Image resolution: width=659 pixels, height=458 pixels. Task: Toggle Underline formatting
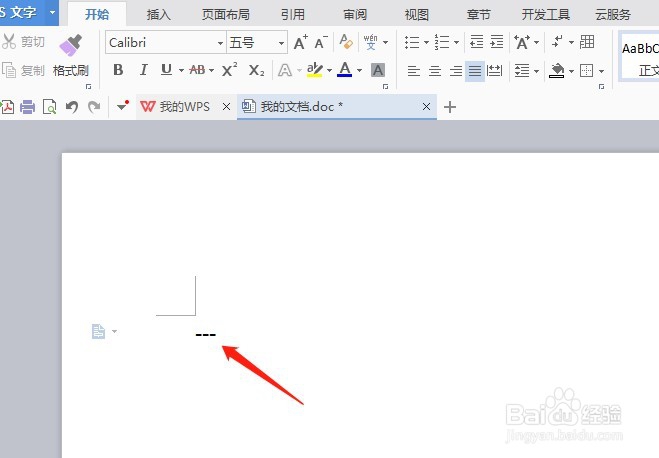(x=166, y=70)
